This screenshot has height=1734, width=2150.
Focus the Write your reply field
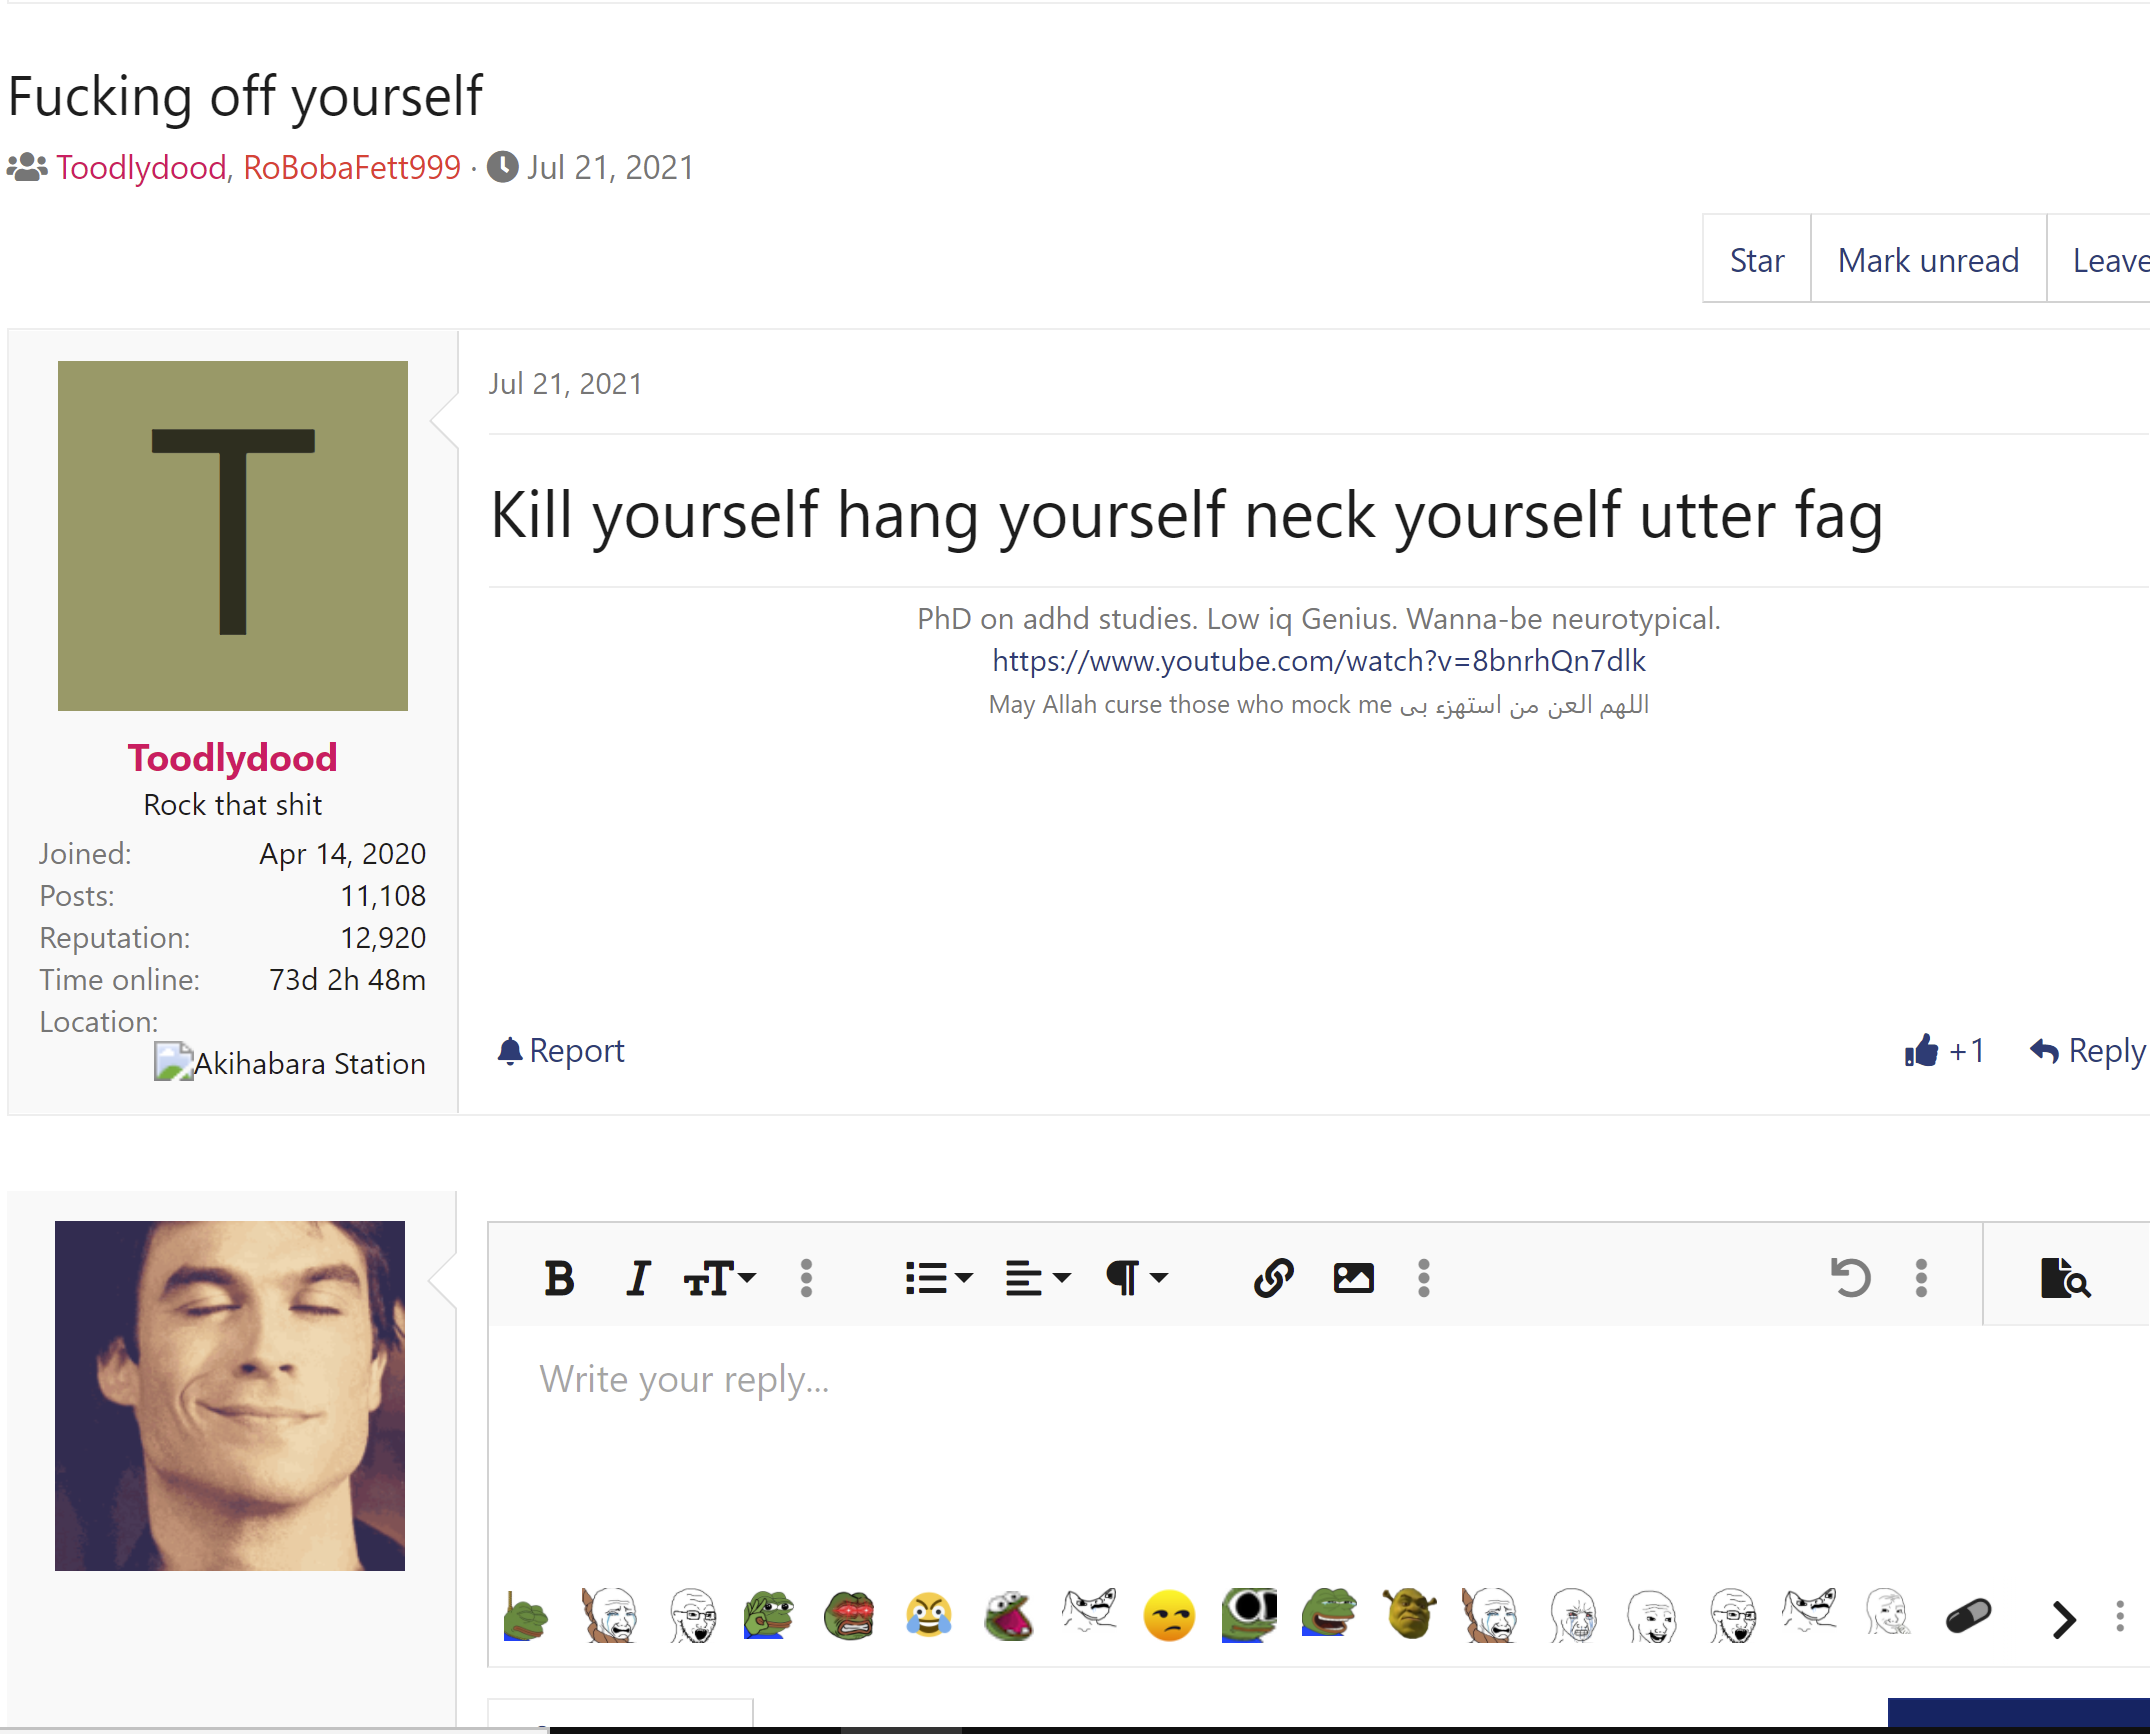click(x=1318, y=1450)
